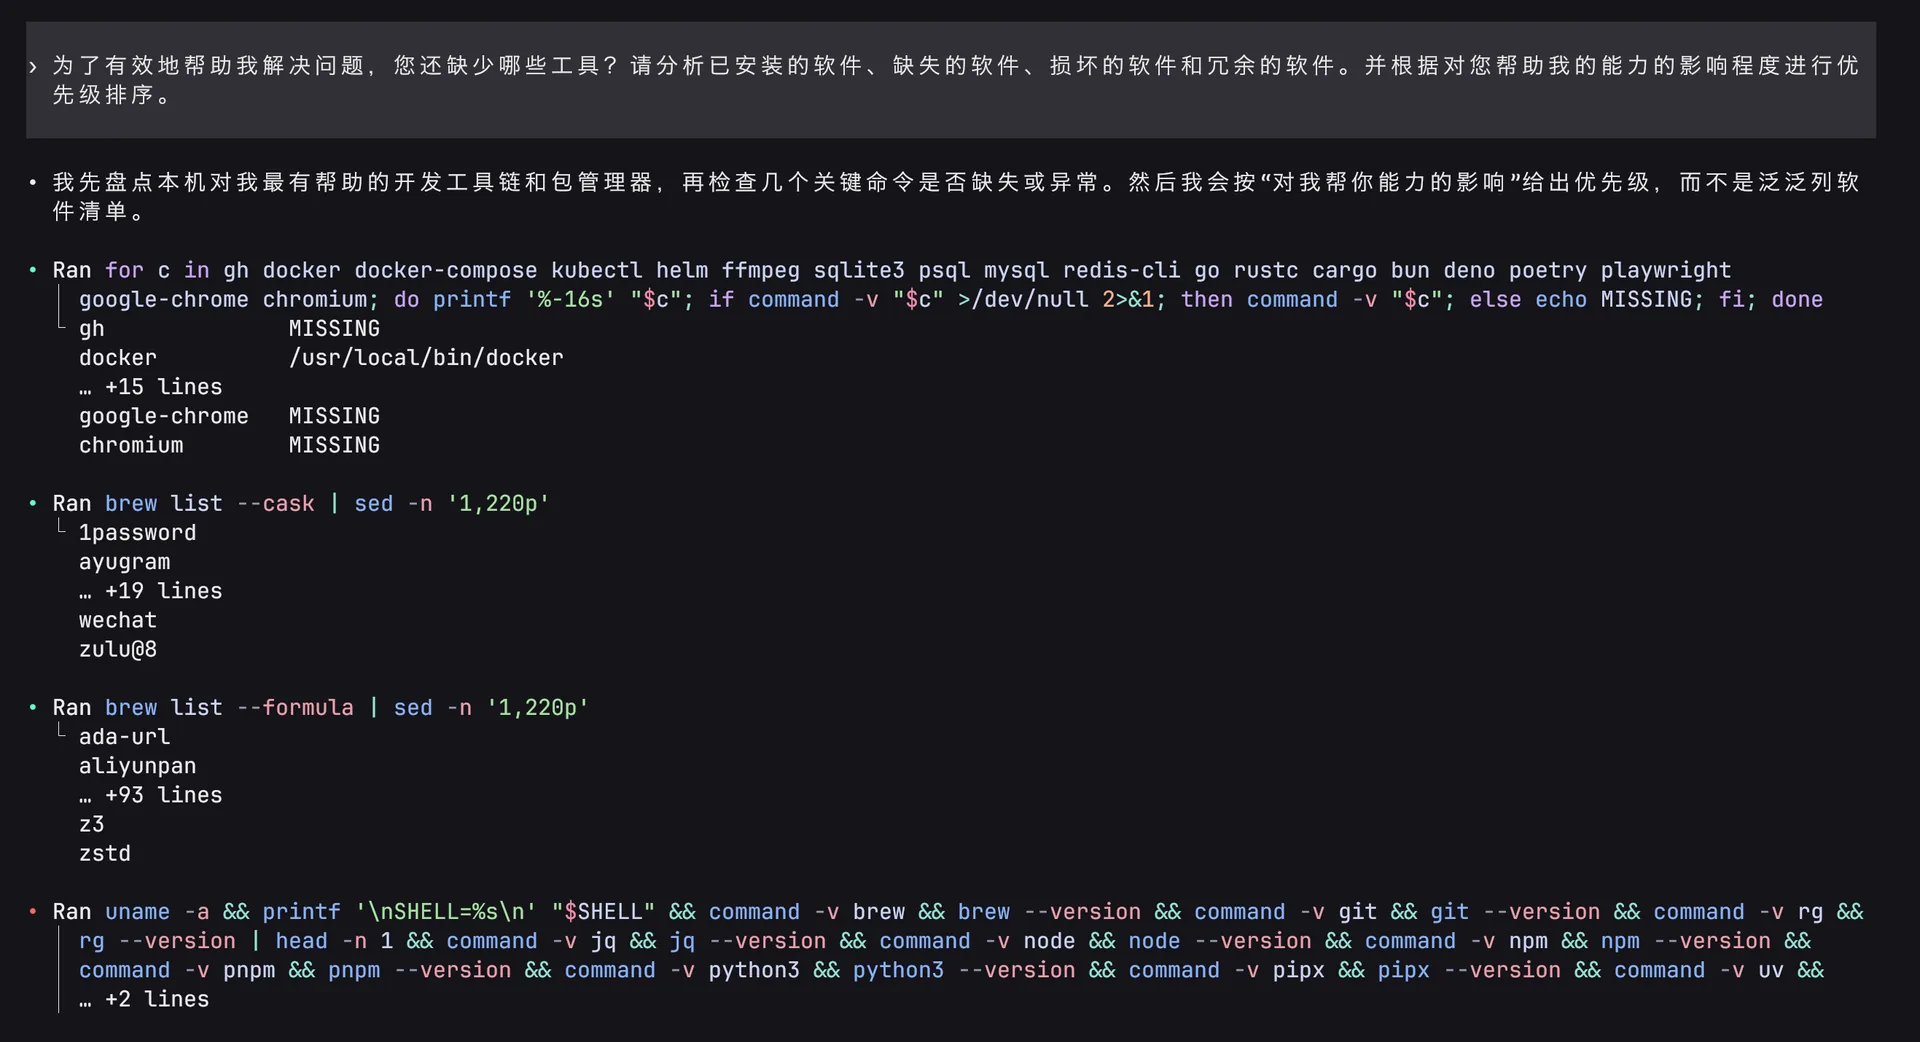Select the user prompt message box
The image size is (1920, 1042).
[x=950, y=79]
